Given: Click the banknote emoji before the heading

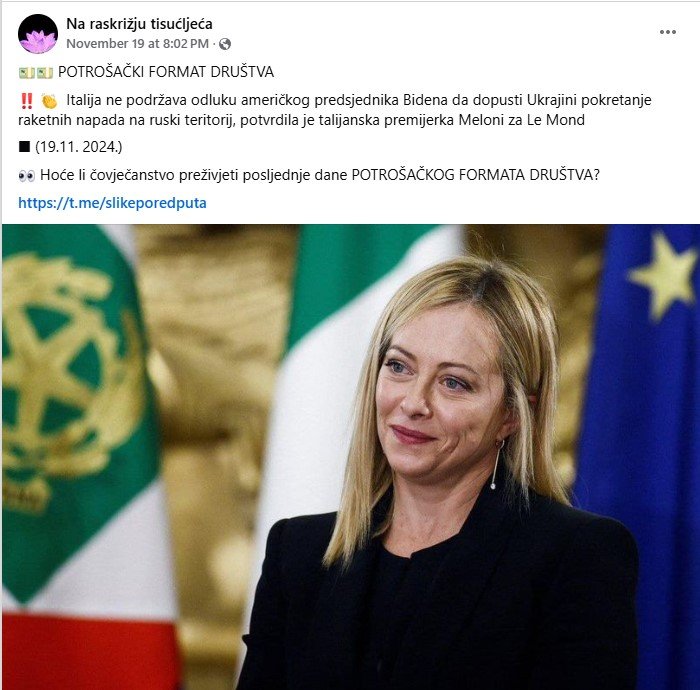Looking at the screenshot, I should click(36, 72).
